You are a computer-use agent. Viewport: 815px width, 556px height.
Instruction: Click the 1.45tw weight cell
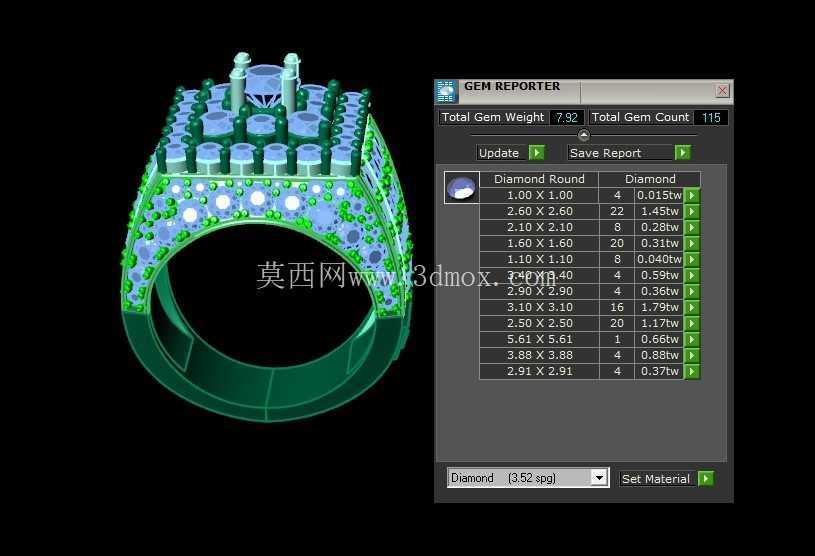[x=659, y=211]
